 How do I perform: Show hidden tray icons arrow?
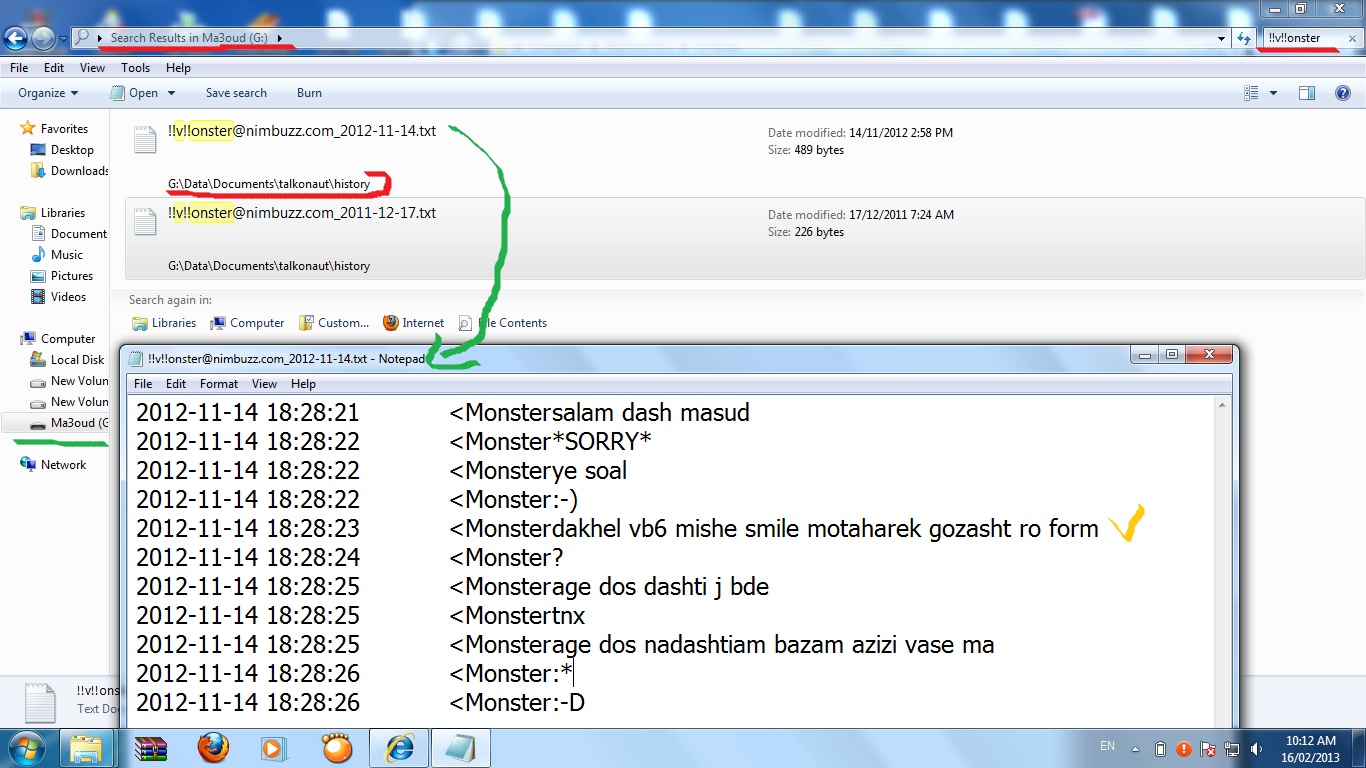pos(1135,748)
